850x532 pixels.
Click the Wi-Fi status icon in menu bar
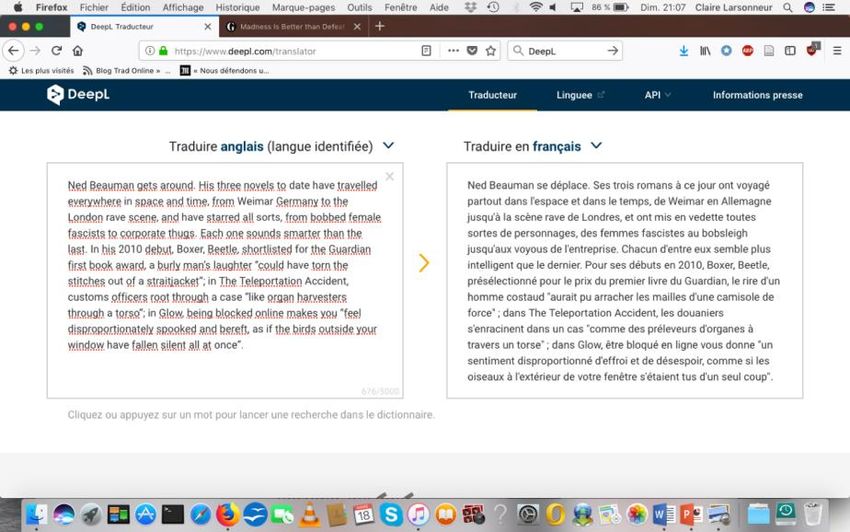tap(536, 8)
